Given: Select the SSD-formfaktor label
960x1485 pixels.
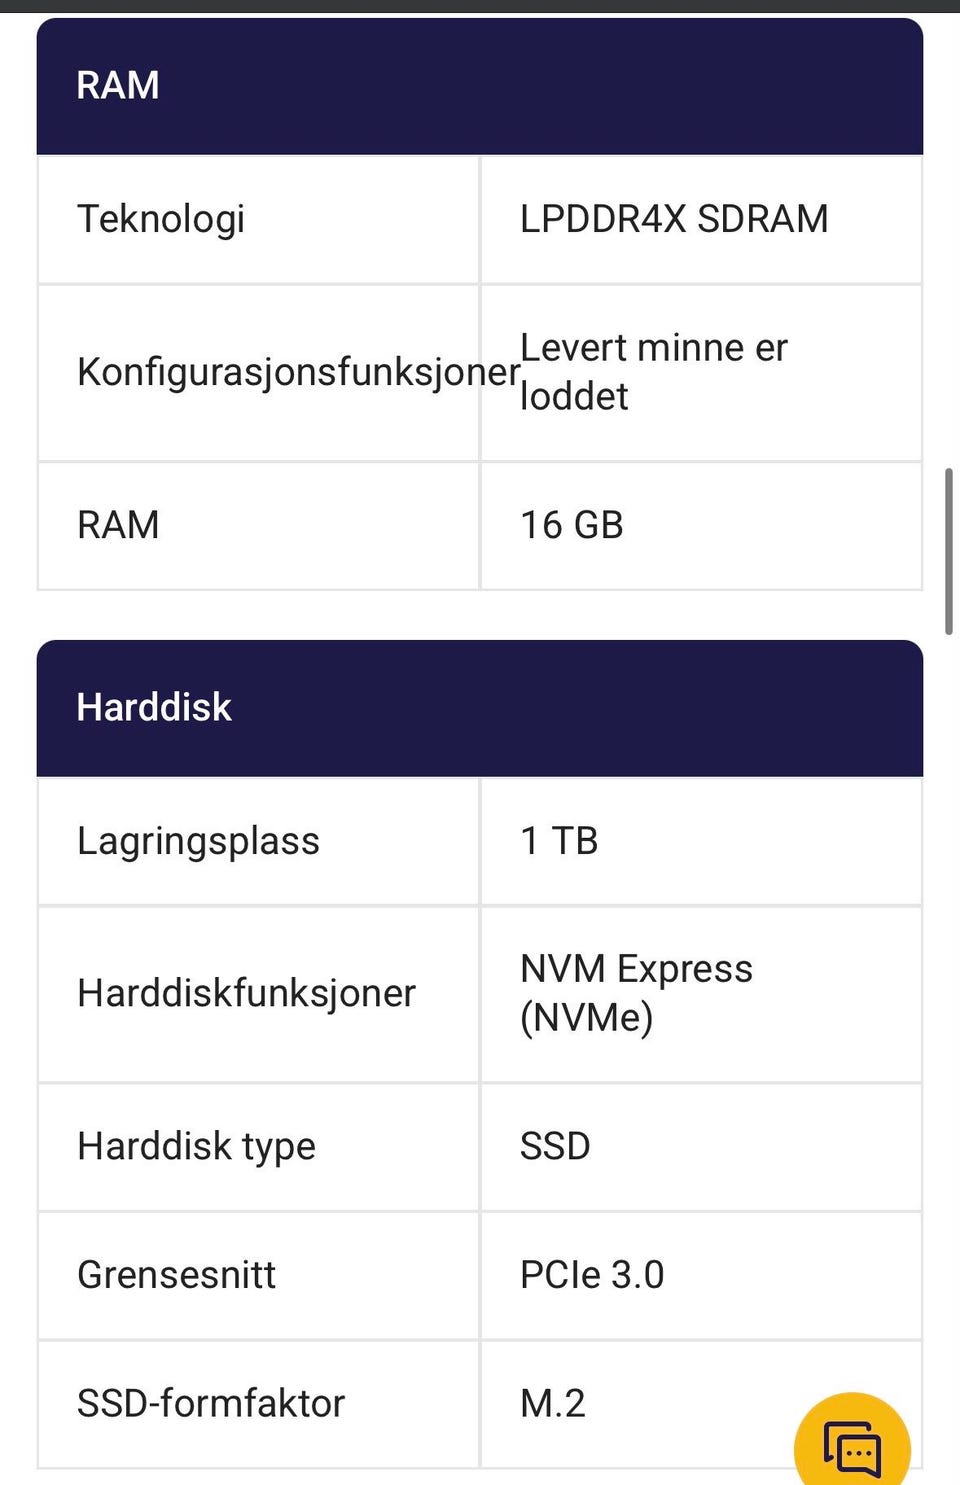Looking at the screenshot, I should [x=211, y=1403].
